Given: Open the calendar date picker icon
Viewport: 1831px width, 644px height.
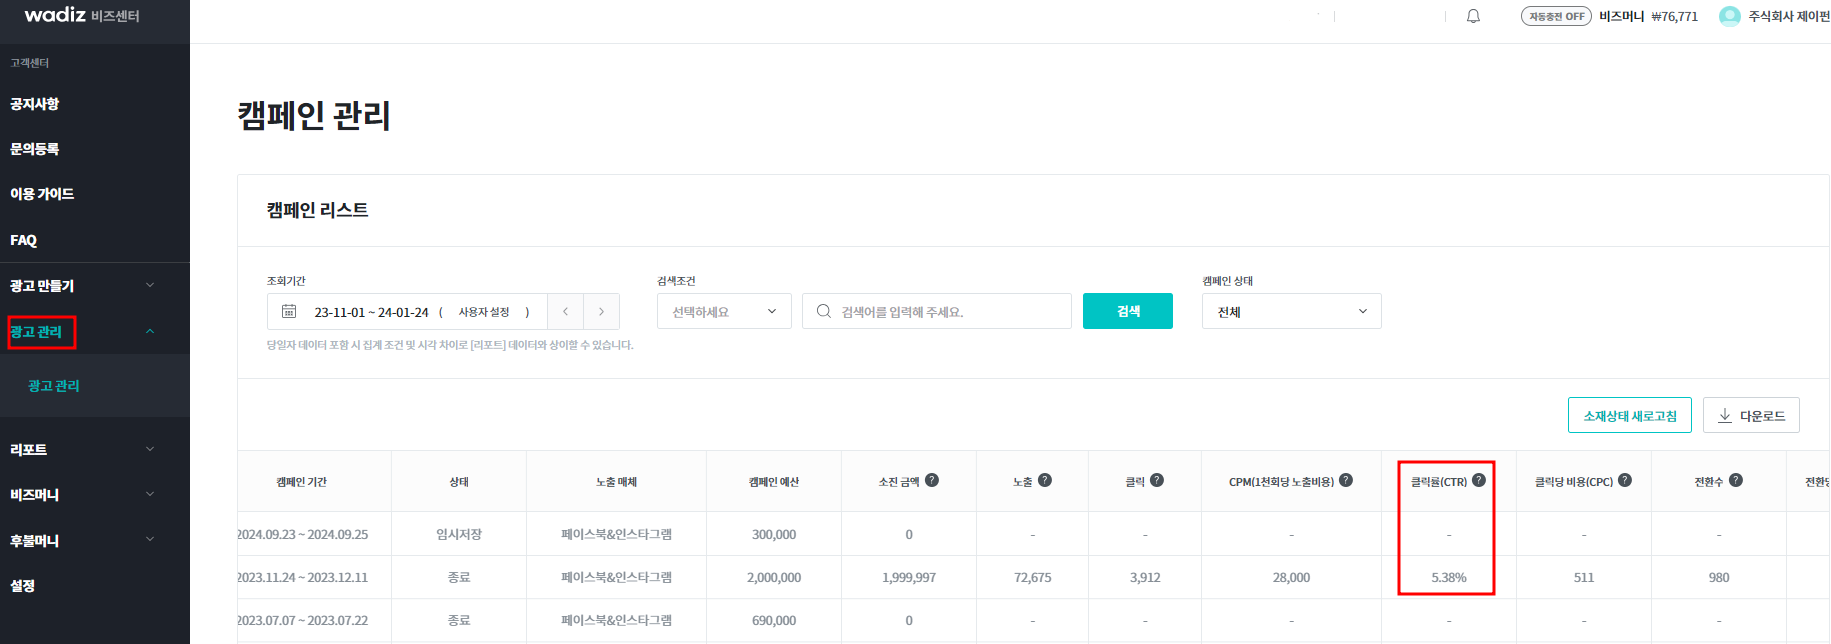Looking at the screenshot, I should coord(289,312).
